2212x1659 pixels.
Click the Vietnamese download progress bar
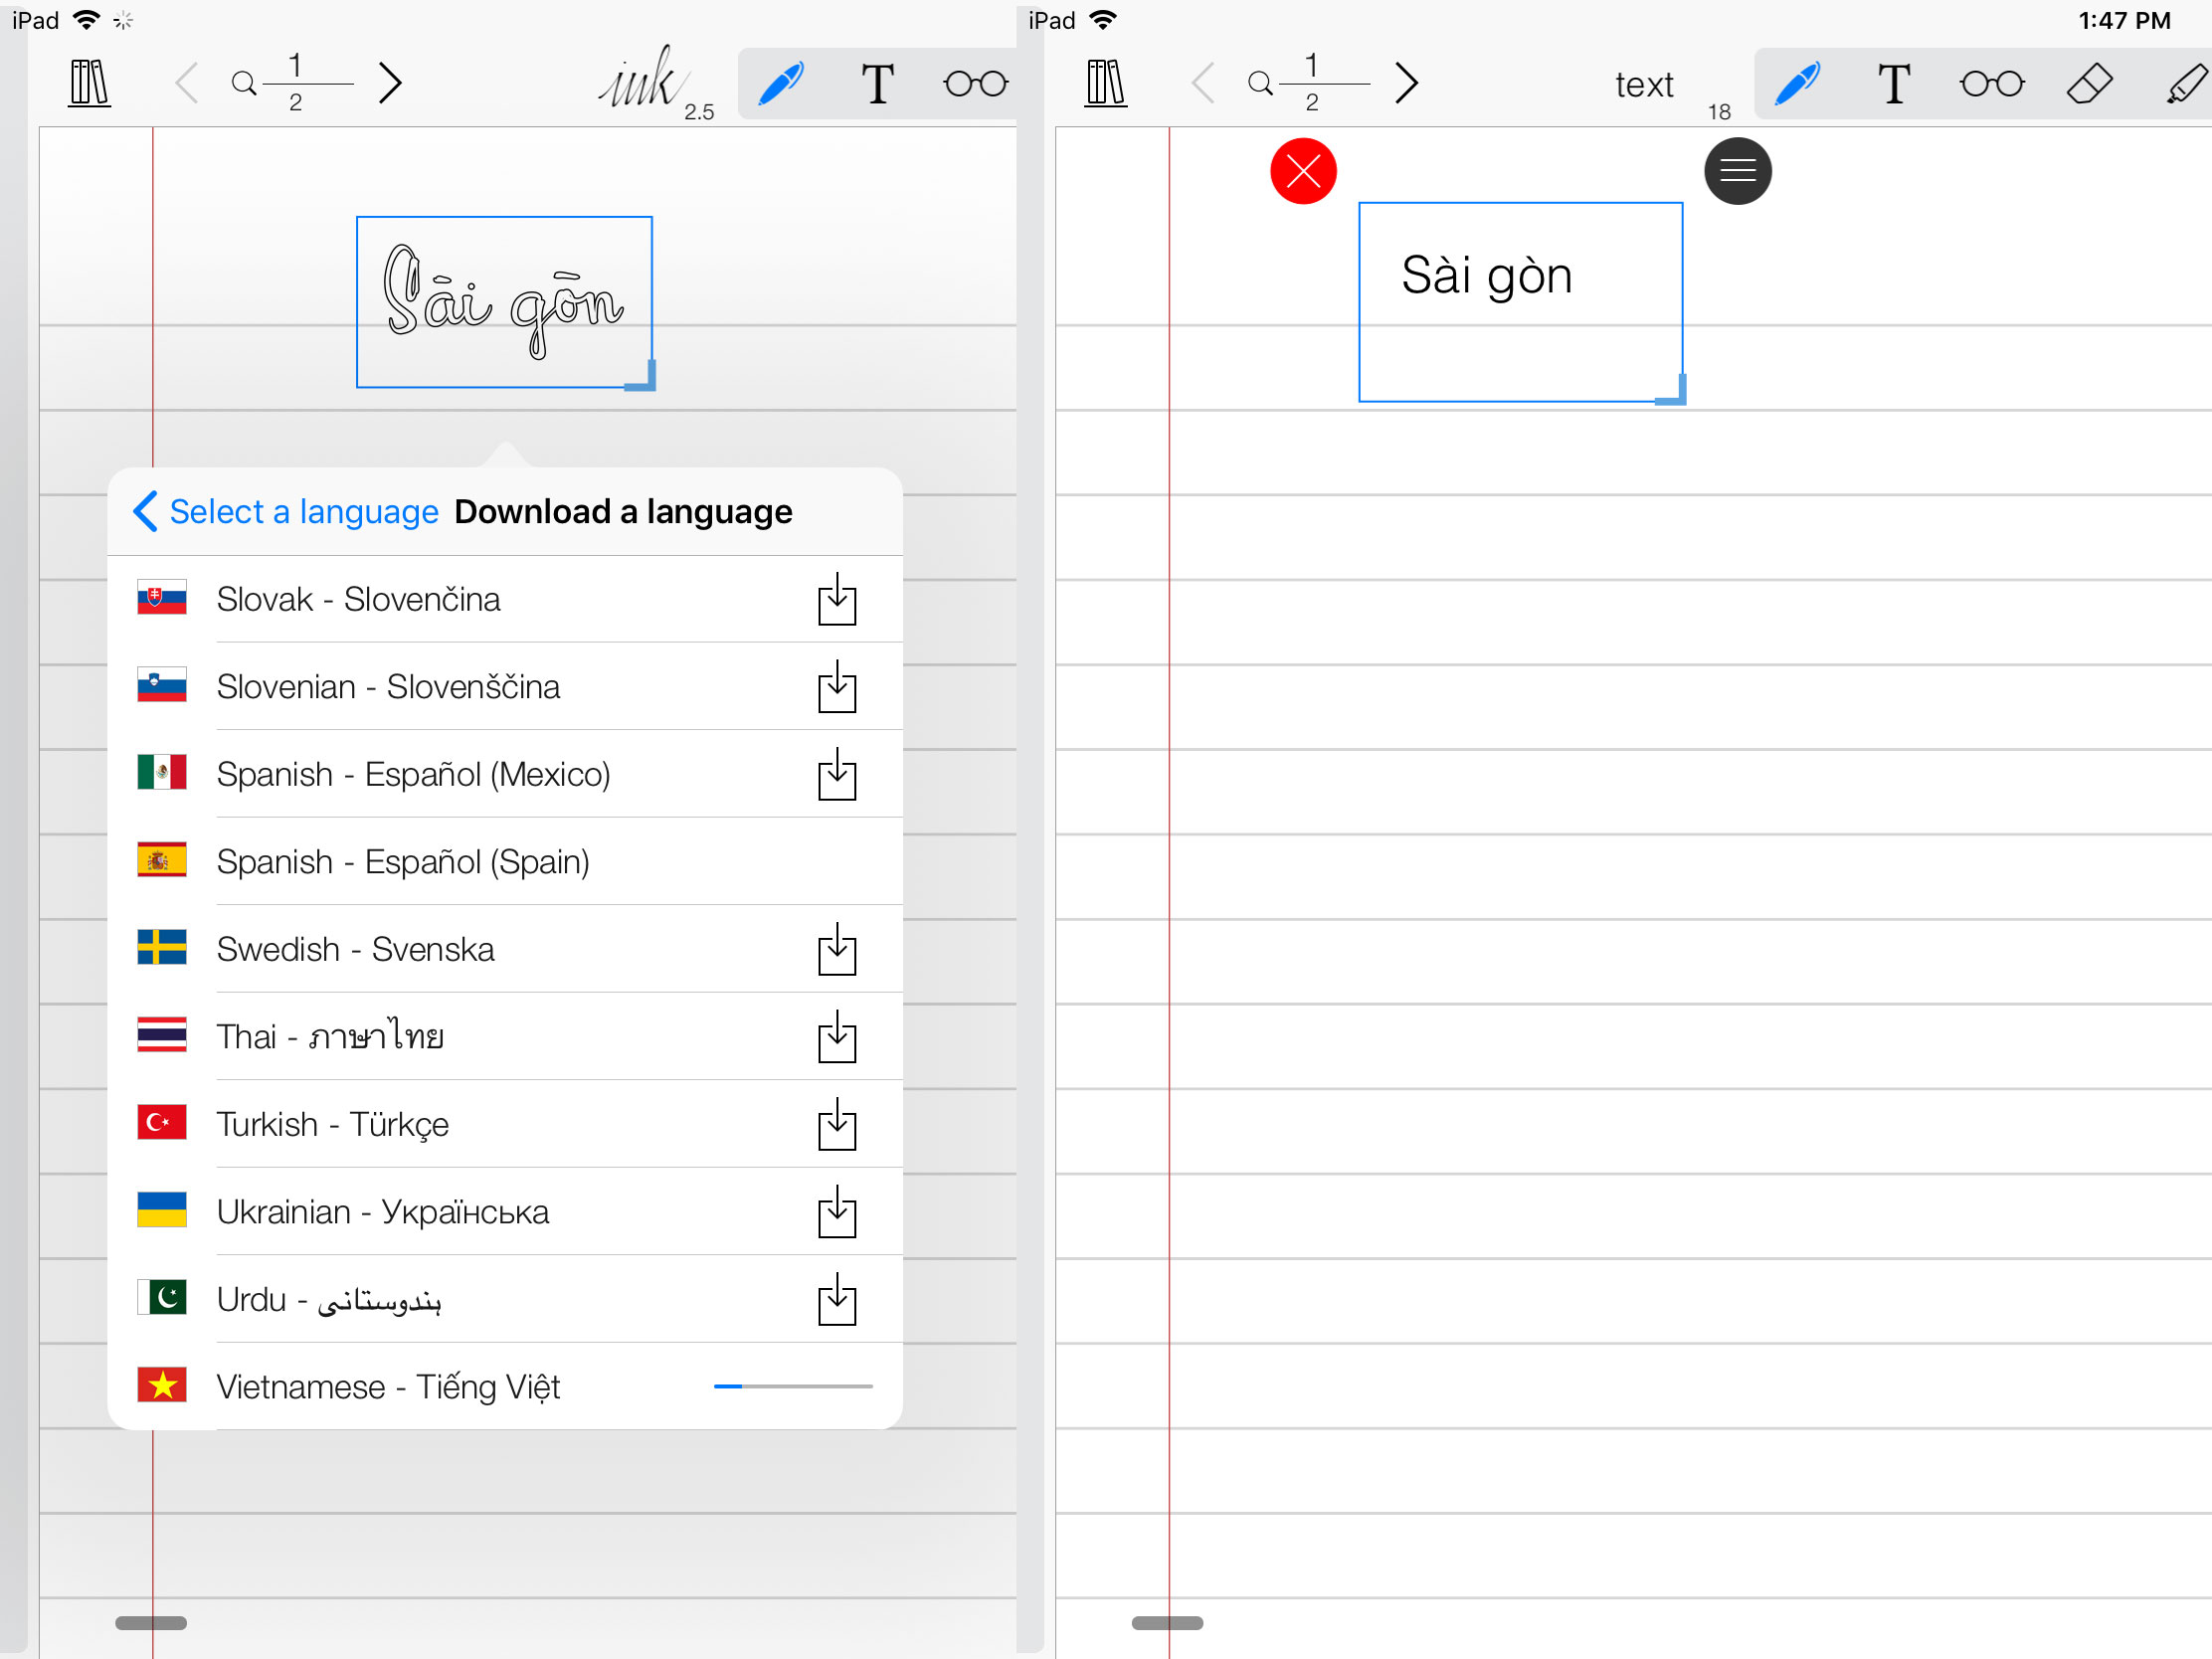point(792,1386)
